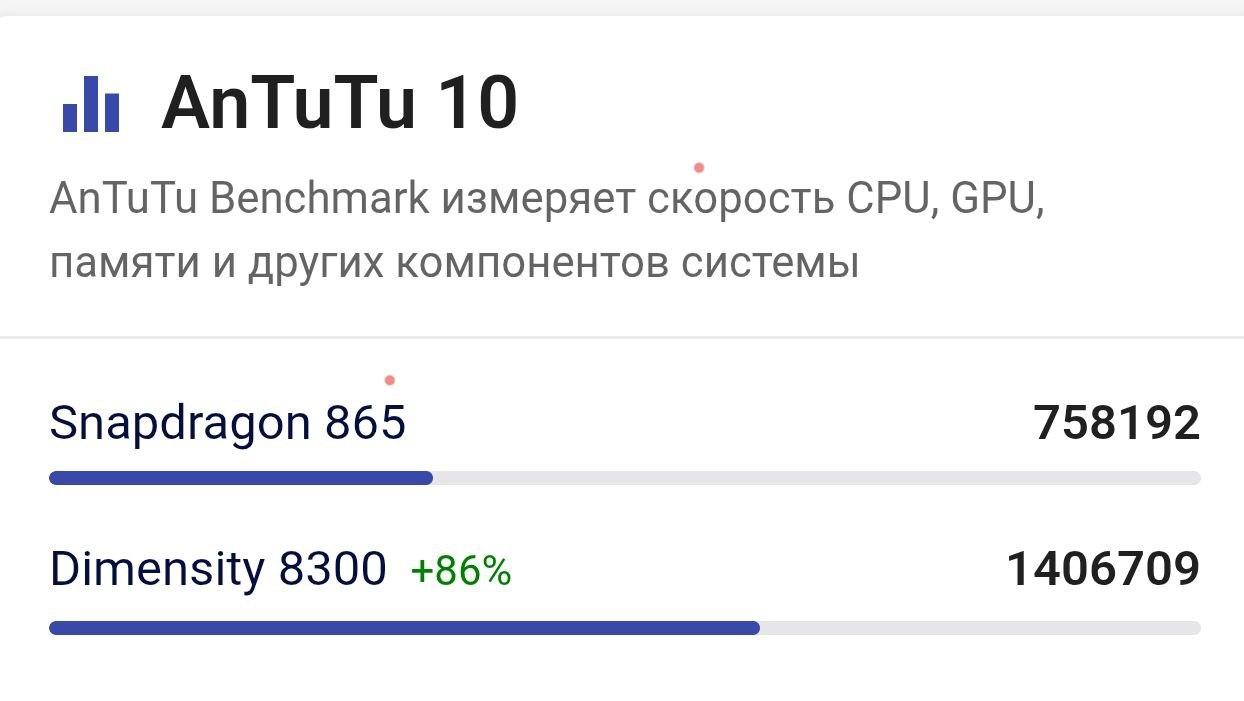The image size is (1244, 701).
Task: Click the blue bar chart icon
Action: [x=91, y=104]
